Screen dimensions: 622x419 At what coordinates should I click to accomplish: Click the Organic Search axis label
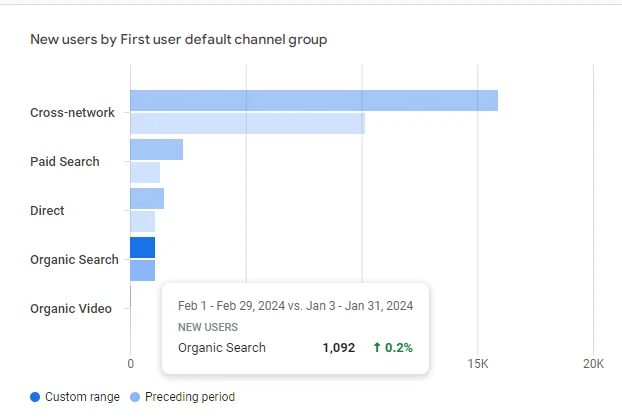74,260
